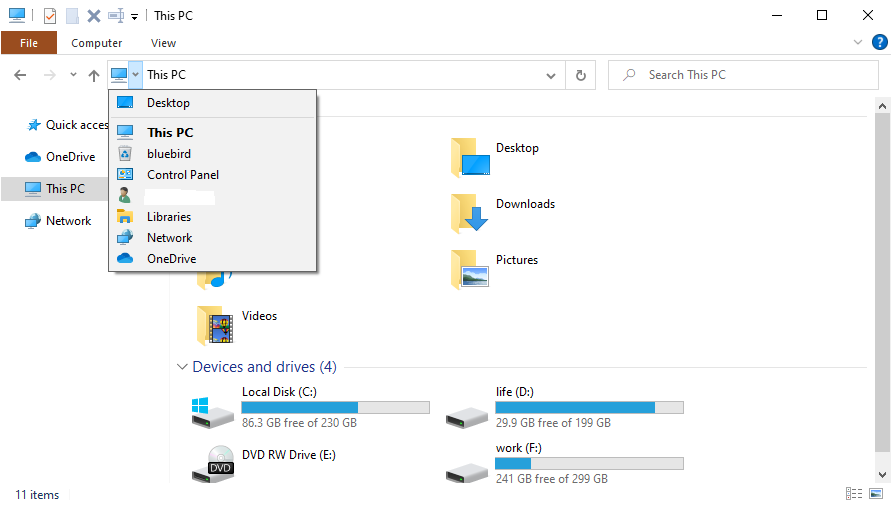Viewport: 892px width, 507px height.
Task: Select the DVD RW Drive (E:) icon
Action: tap(213, 464)
